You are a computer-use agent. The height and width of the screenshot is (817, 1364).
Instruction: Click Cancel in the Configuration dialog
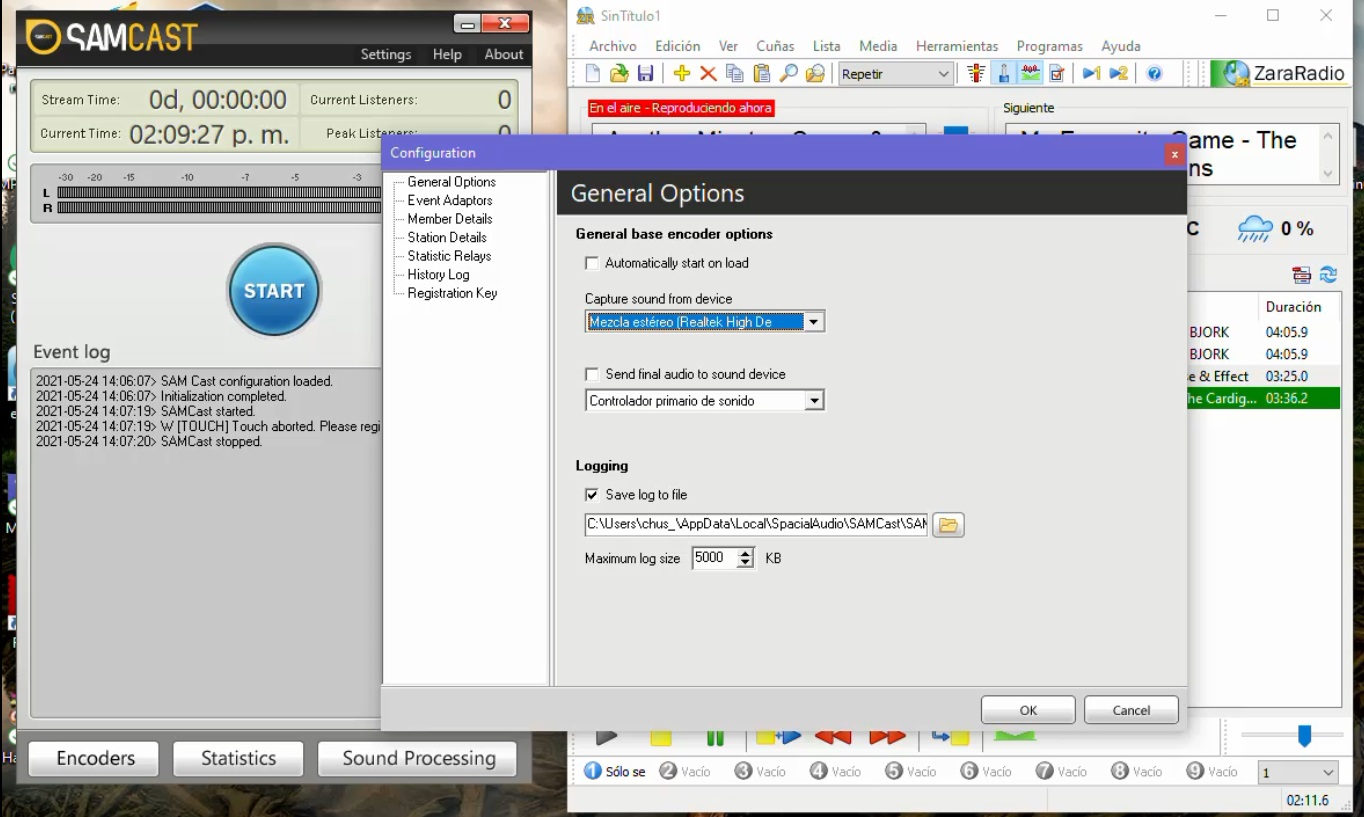click(x=1131, y=710)
